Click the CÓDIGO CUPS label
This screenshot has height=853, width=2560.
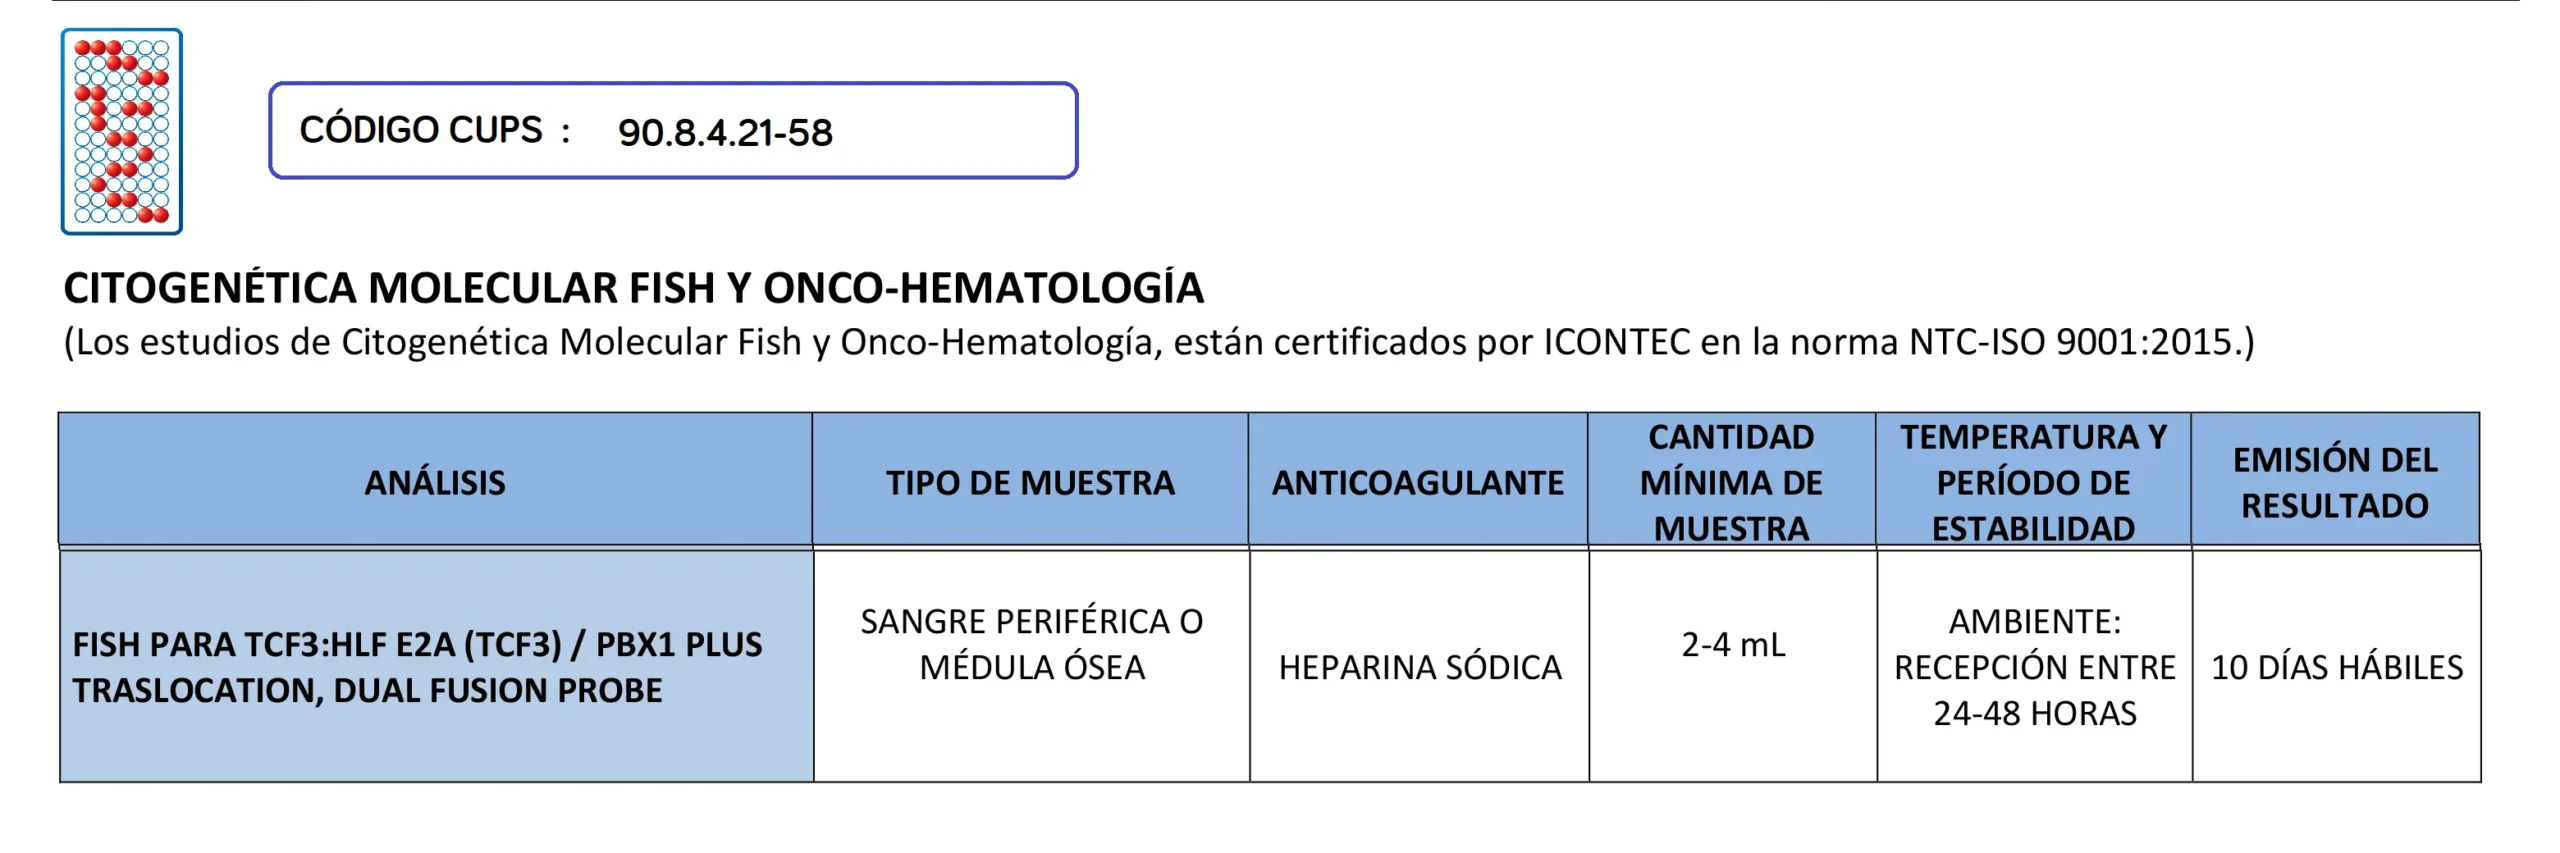tap(421, 131)
